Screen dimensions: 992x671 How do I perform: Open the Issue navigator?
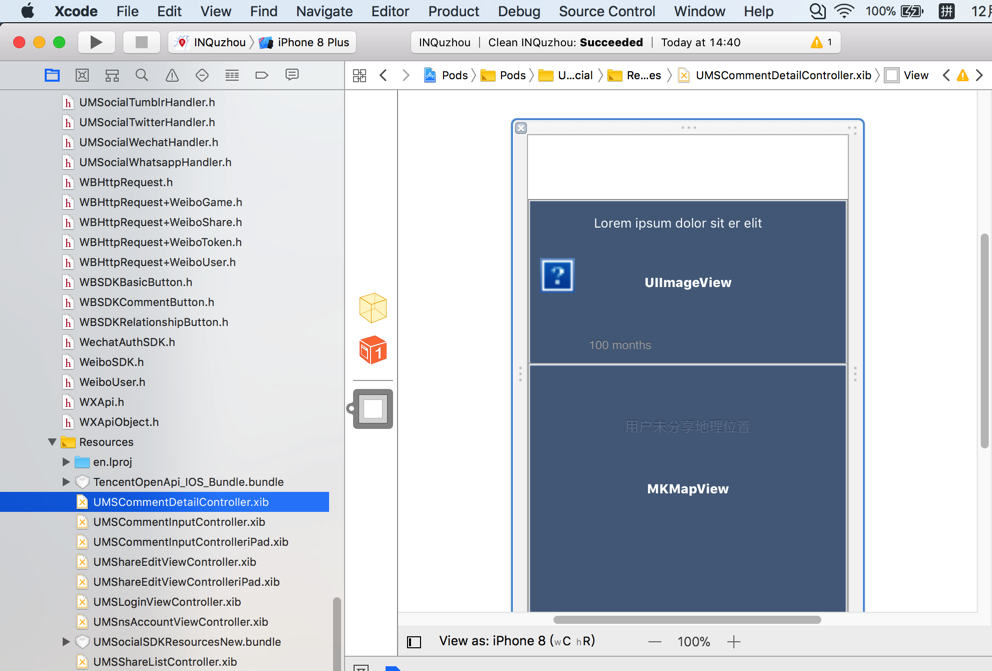172,75
